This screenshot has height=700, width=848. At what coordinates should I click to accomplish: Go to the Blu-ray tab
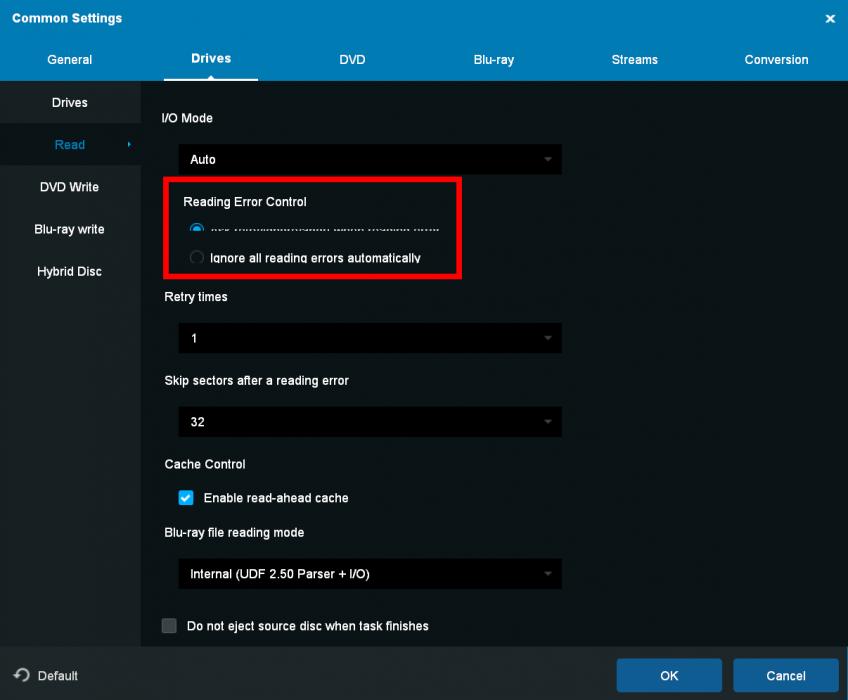pyautogui.click(x=493, y=60)
